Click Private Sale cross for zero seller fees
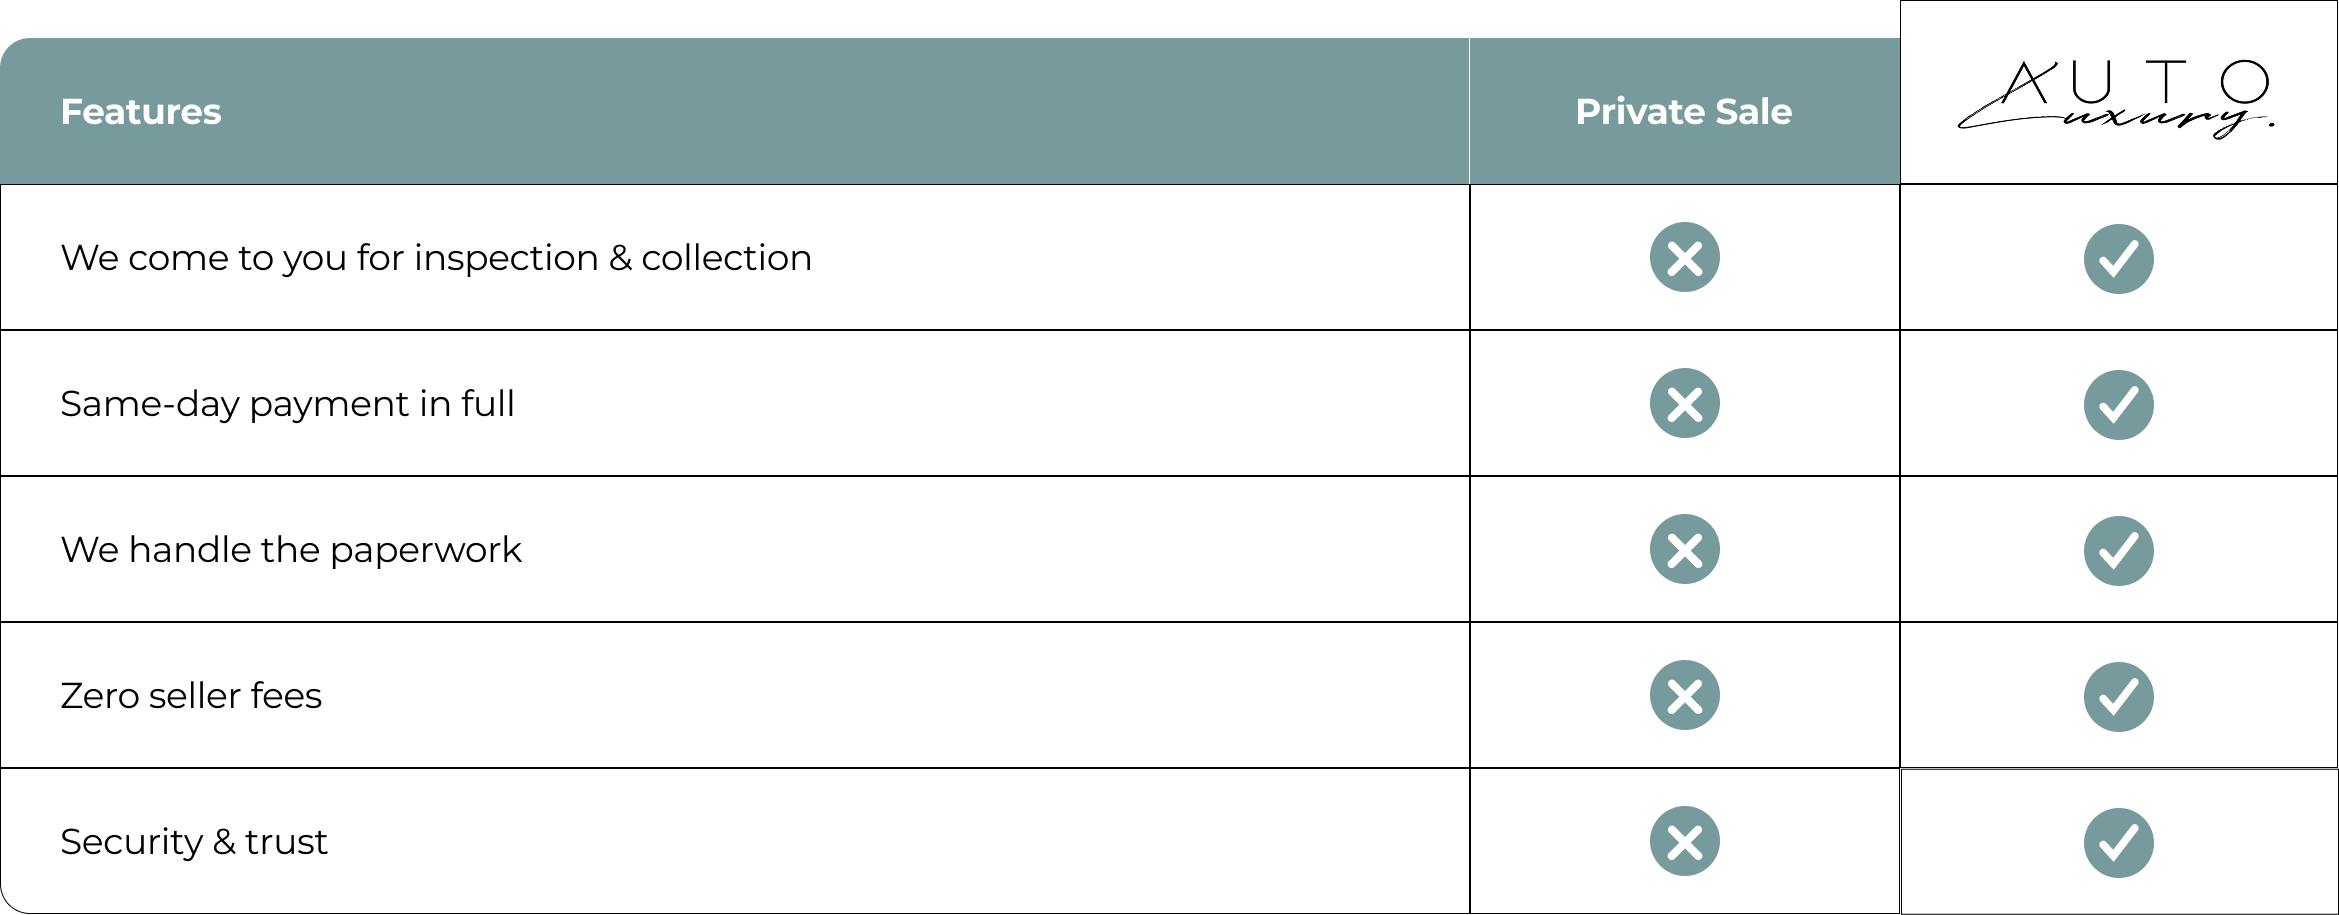The width and height of the screenshot is (2339, 915). tap(1684, 696)
